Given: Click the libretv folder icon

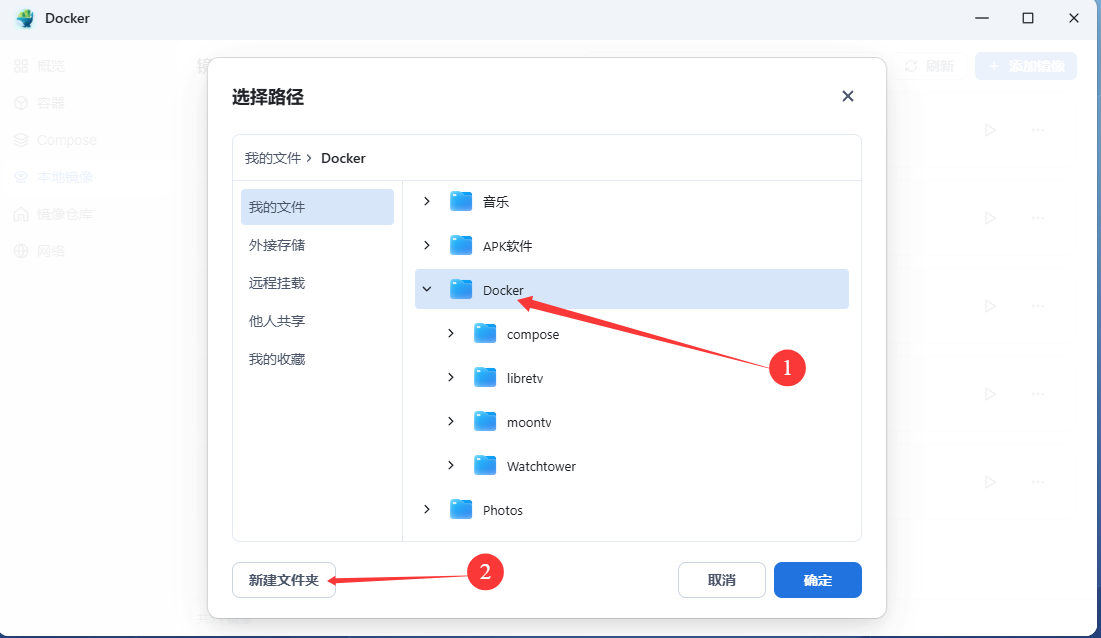Looking at the screenshot, I should click(x=485, y=378).
